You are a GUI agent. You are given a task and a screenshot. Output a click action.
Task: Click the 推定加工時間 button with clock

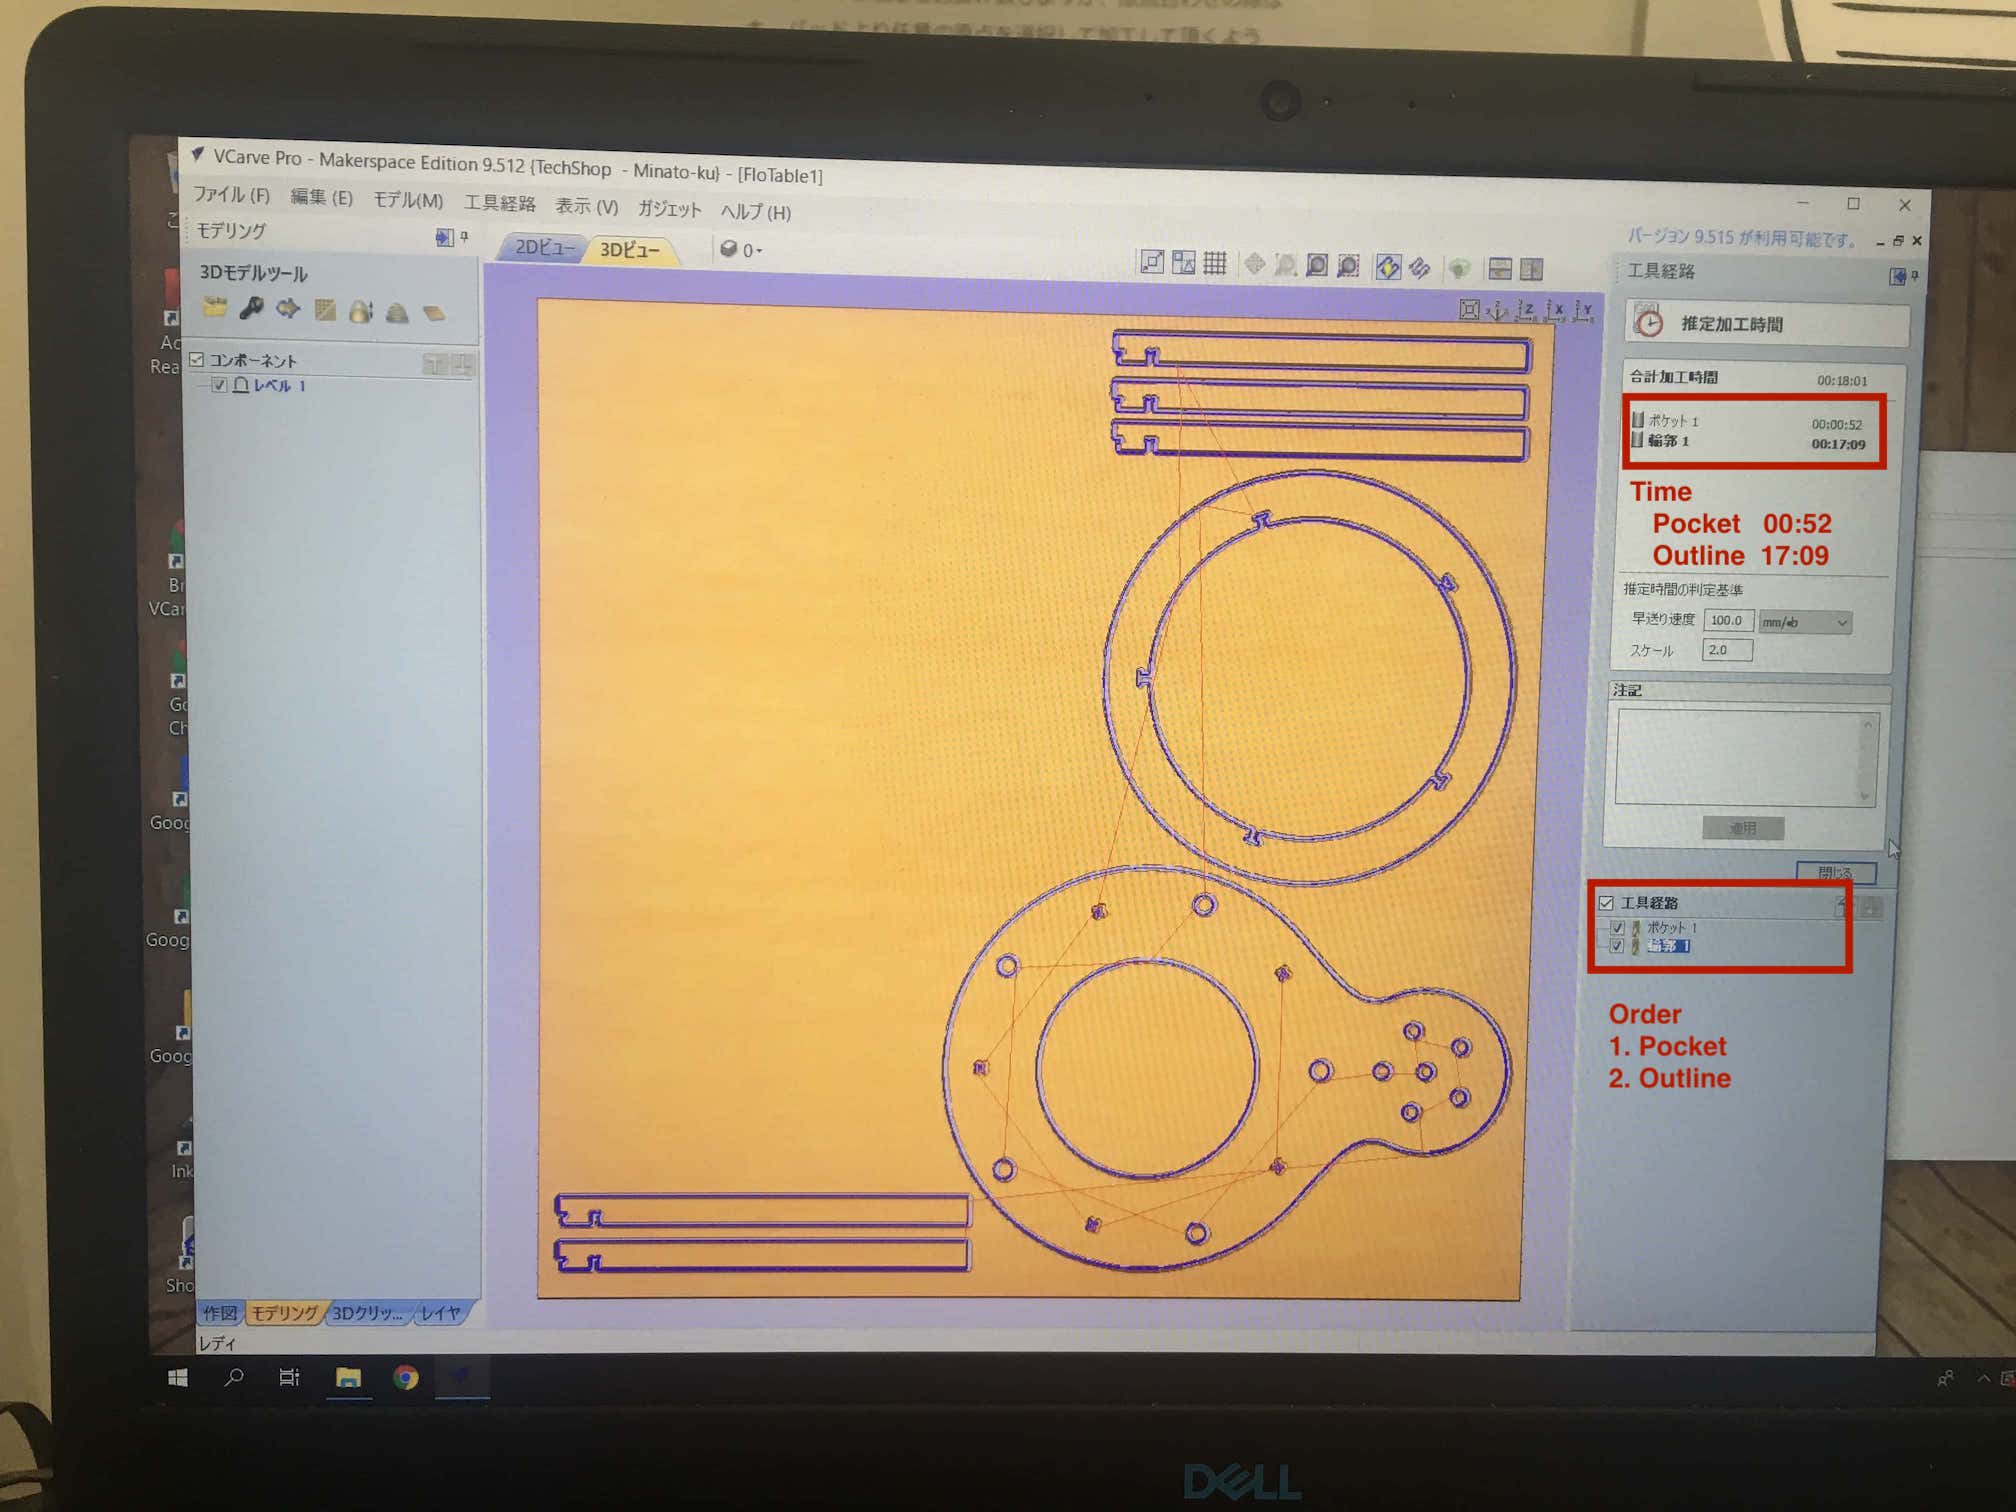(x=1766, y=324)
